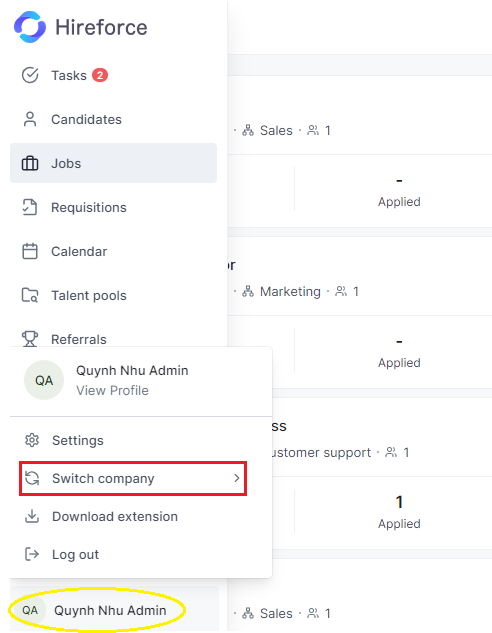The image size is (492, 633).
Task: Click the Log out door icon
Action: 32,554
